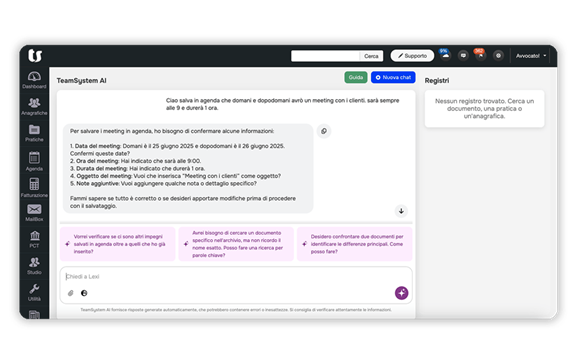Open the MailBox section
The image size is (576, 362).
[x=34, y=213]
